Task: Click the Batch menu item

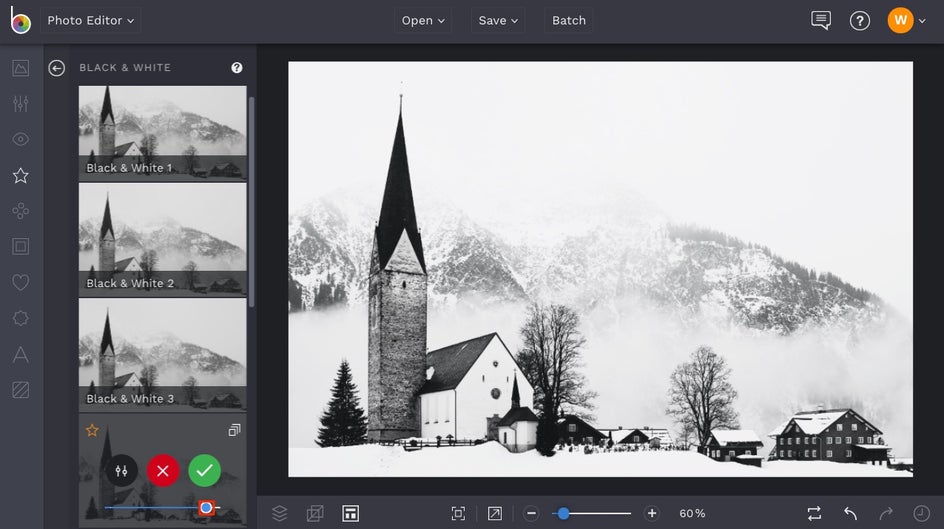Action: (569, 20)
